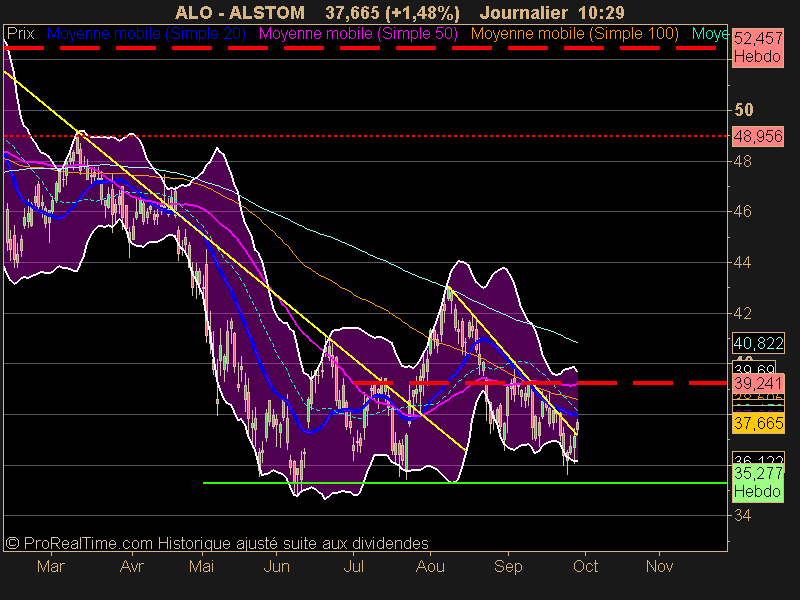
Task: Click the 39,241 red level label
Action: [758, 384]
